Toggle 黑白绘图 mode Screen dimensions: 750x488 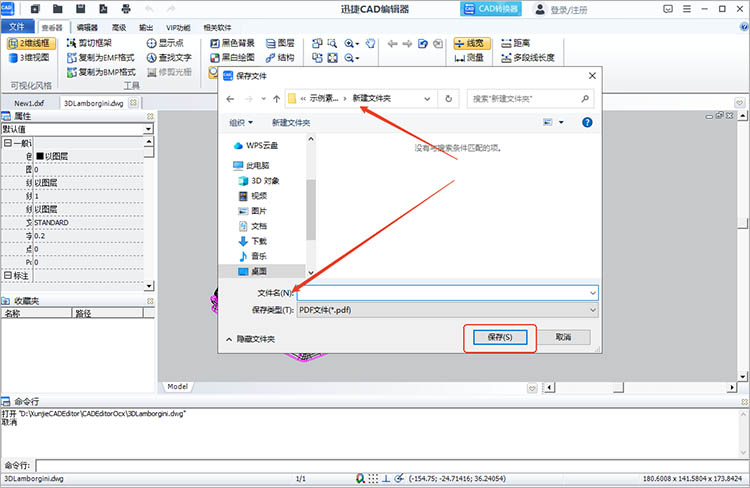tap(232, 57)
